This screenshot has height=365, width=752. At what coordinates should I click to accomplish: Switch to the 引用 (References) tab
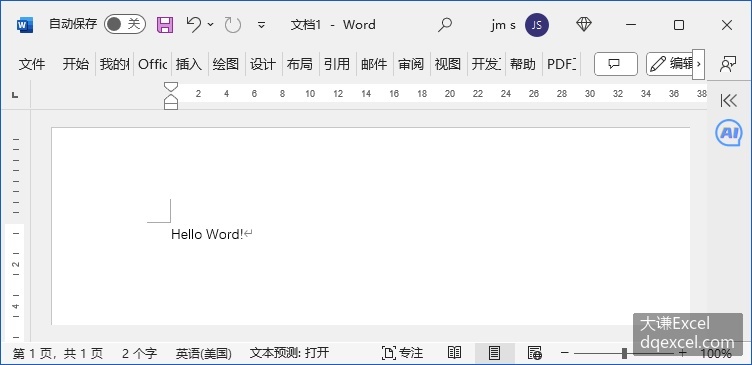coord(337,64)
